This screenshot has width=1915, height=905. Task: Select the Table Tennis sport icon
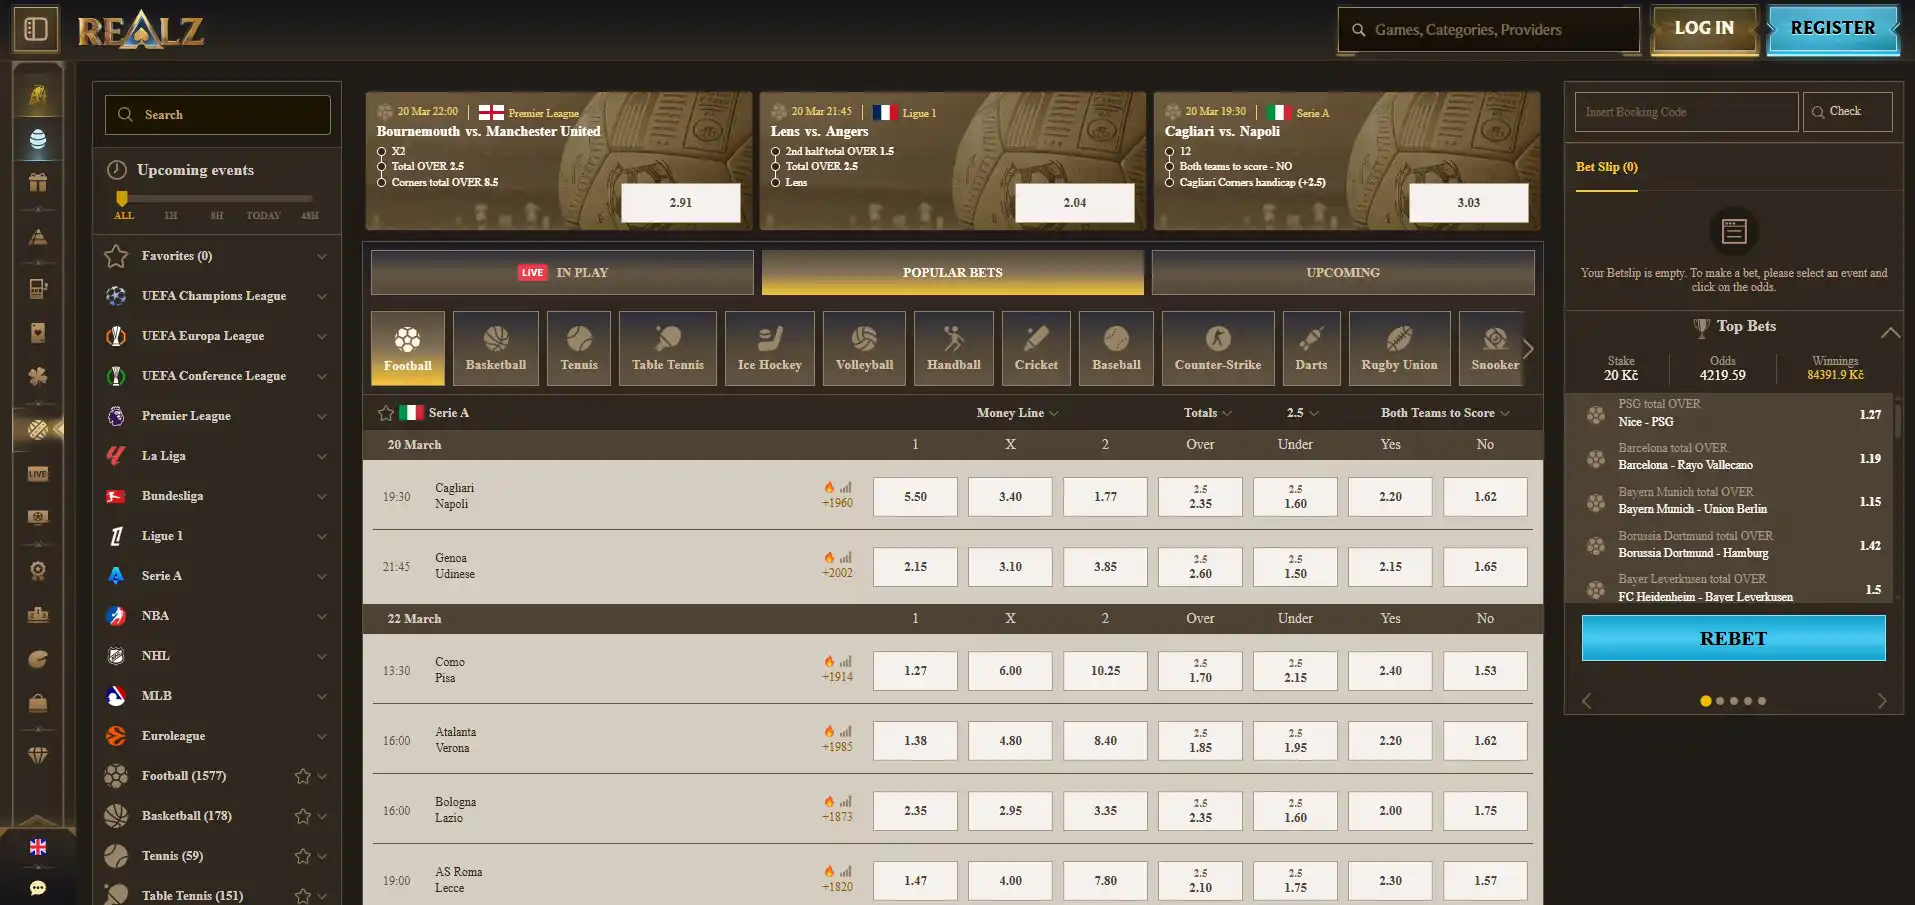668,348
